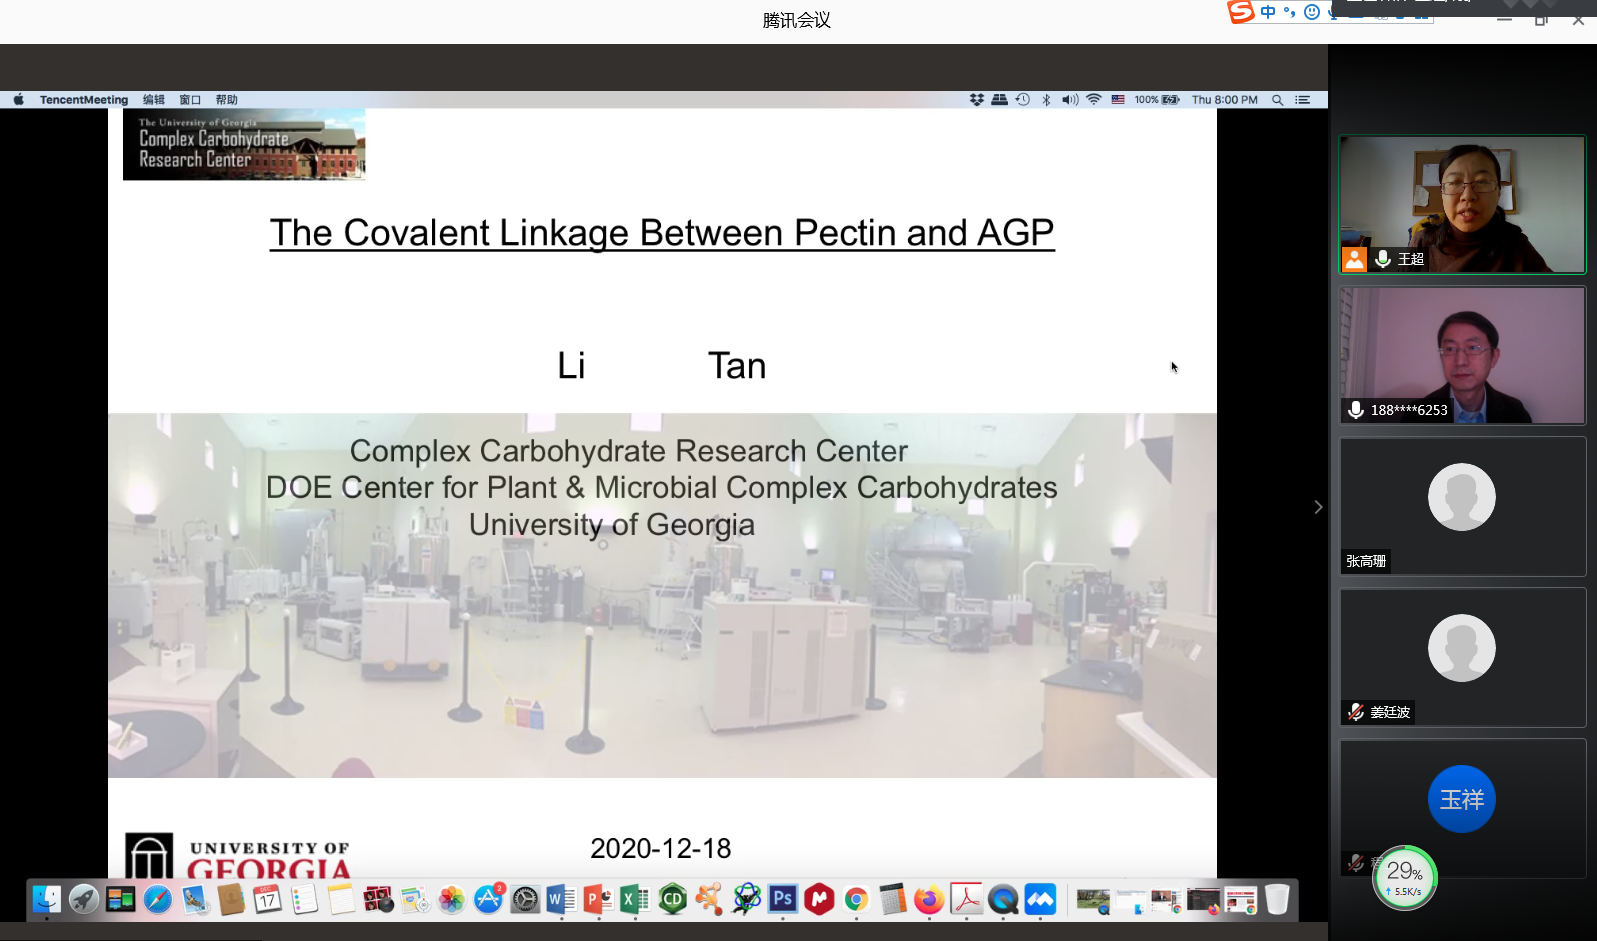Open the Dropbox menu bar icon
The image size is (1597, 941).
click(977, 100)
